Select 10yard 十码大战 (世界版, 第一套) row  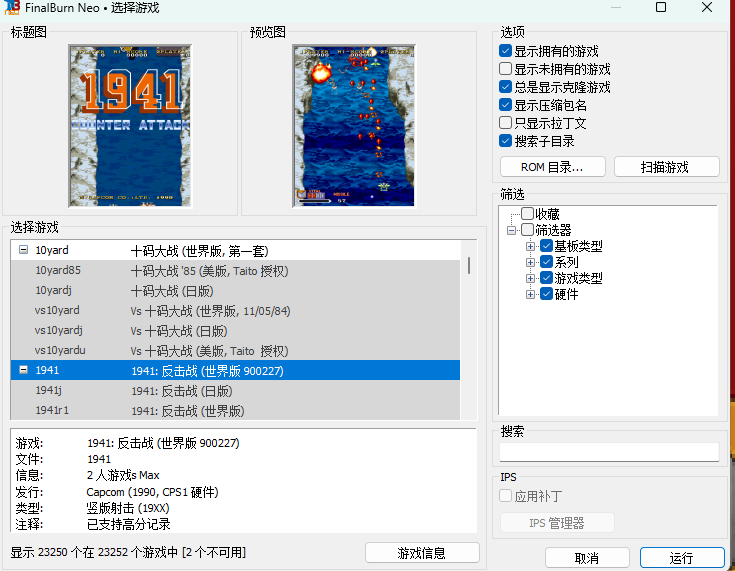[235, 250]
